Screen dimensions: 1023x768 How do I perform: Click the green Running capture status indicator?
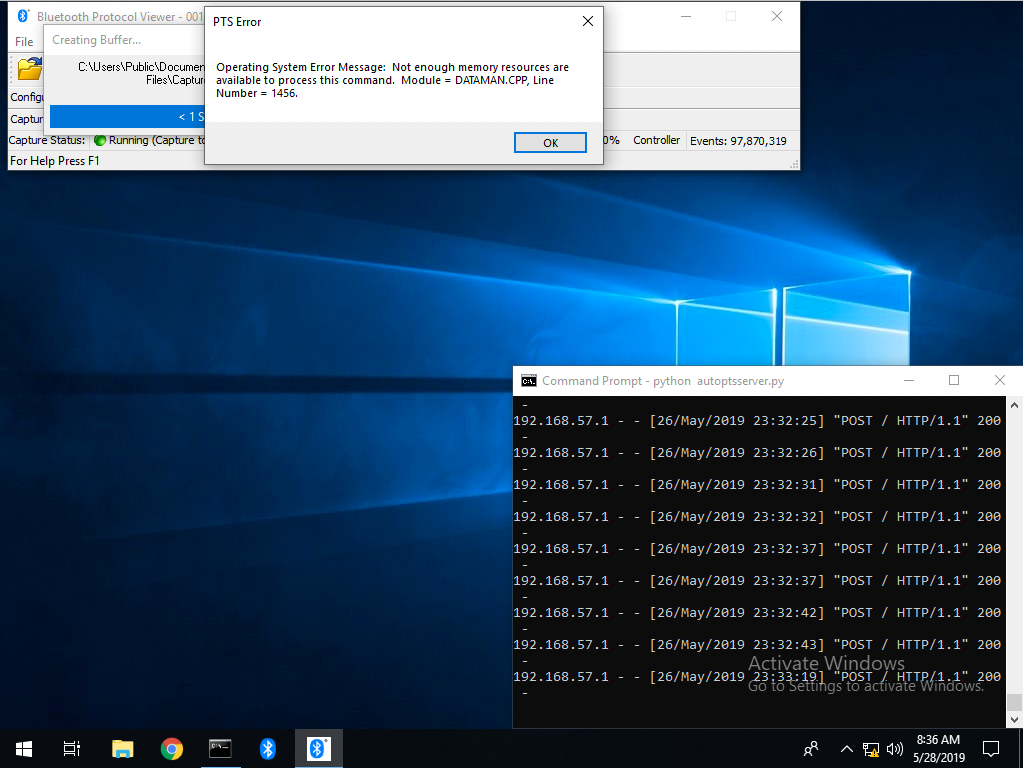[x=100, y=140]
